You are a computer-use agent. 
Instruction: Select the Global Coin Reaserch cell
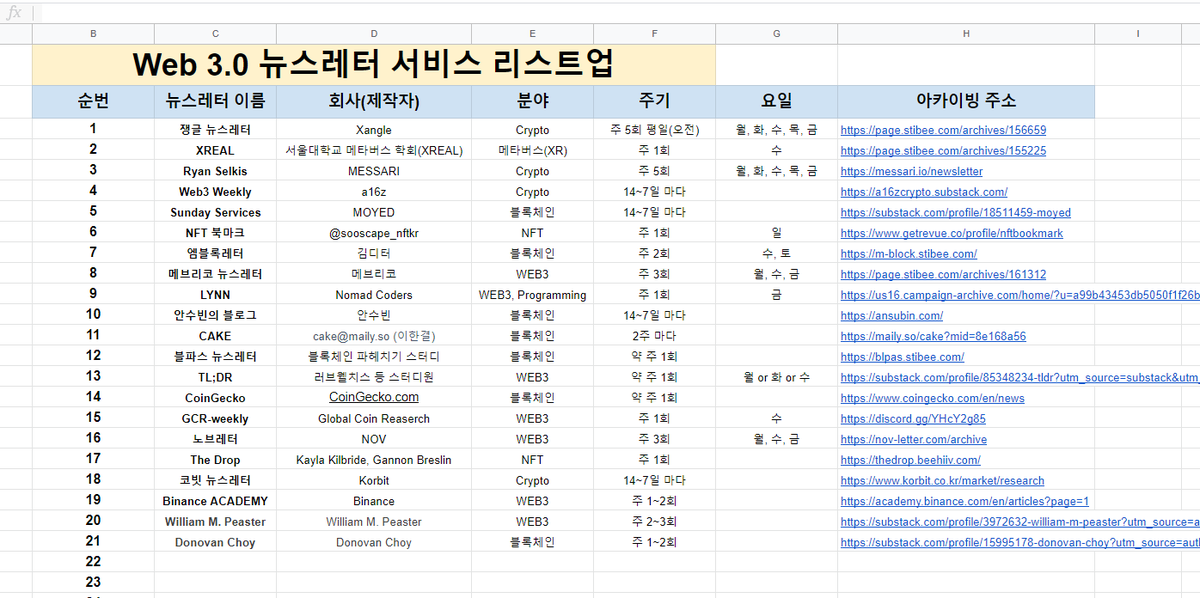[374, 419]
